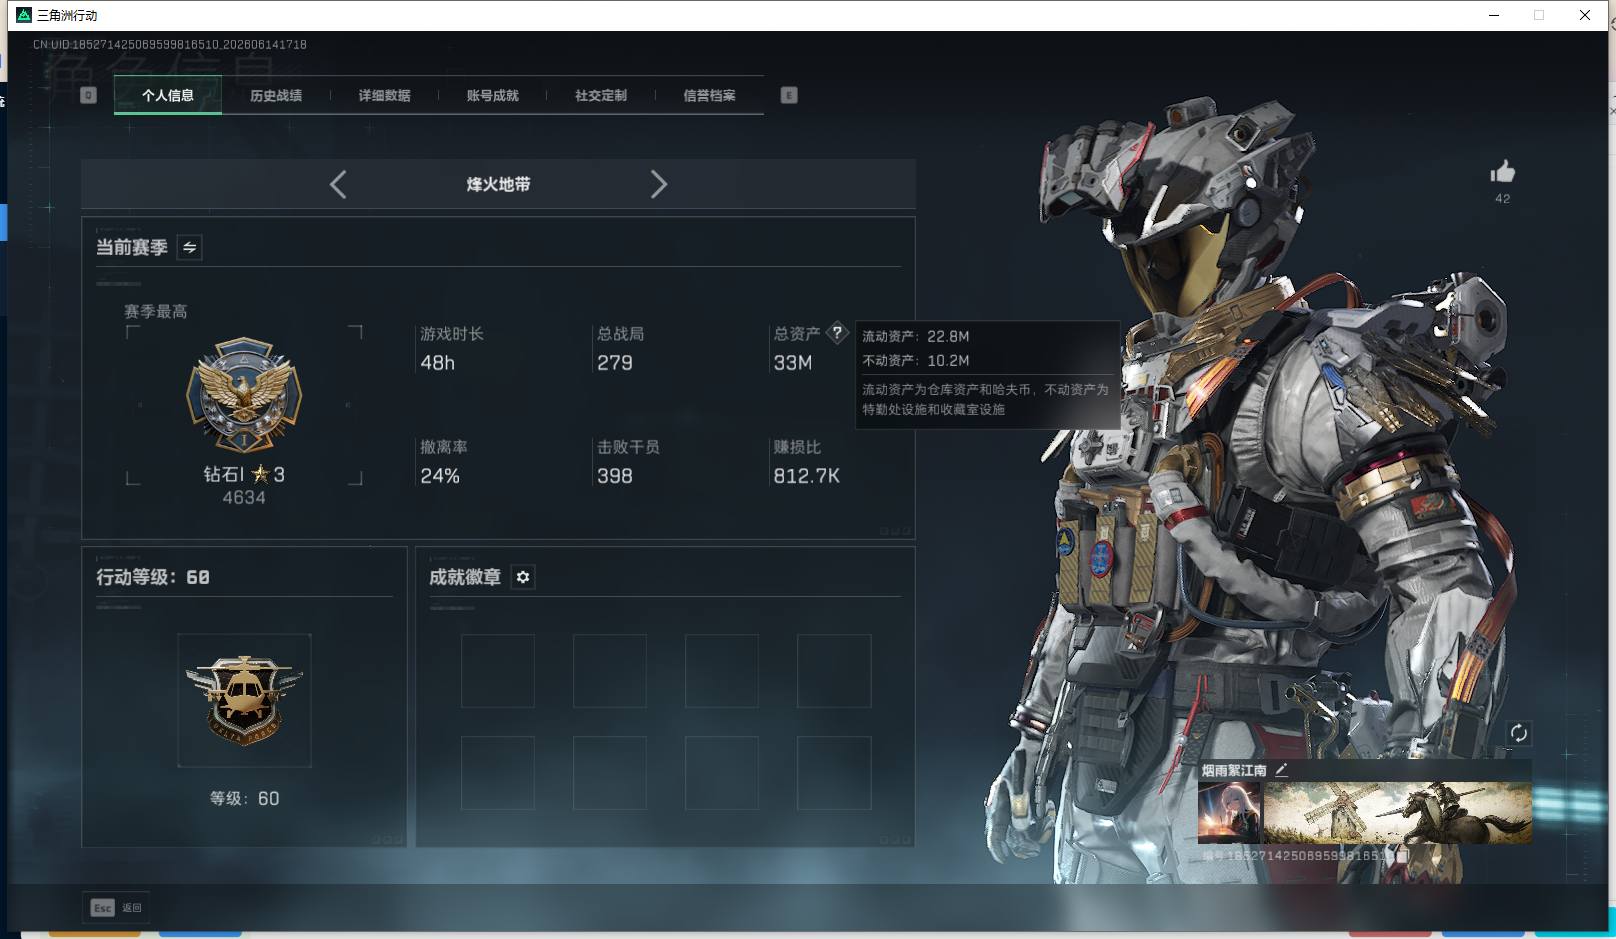Click the 总资产 value 33M
This screenshot has height=939, width=1616.
pyautogui.click(x=793, y=363)
